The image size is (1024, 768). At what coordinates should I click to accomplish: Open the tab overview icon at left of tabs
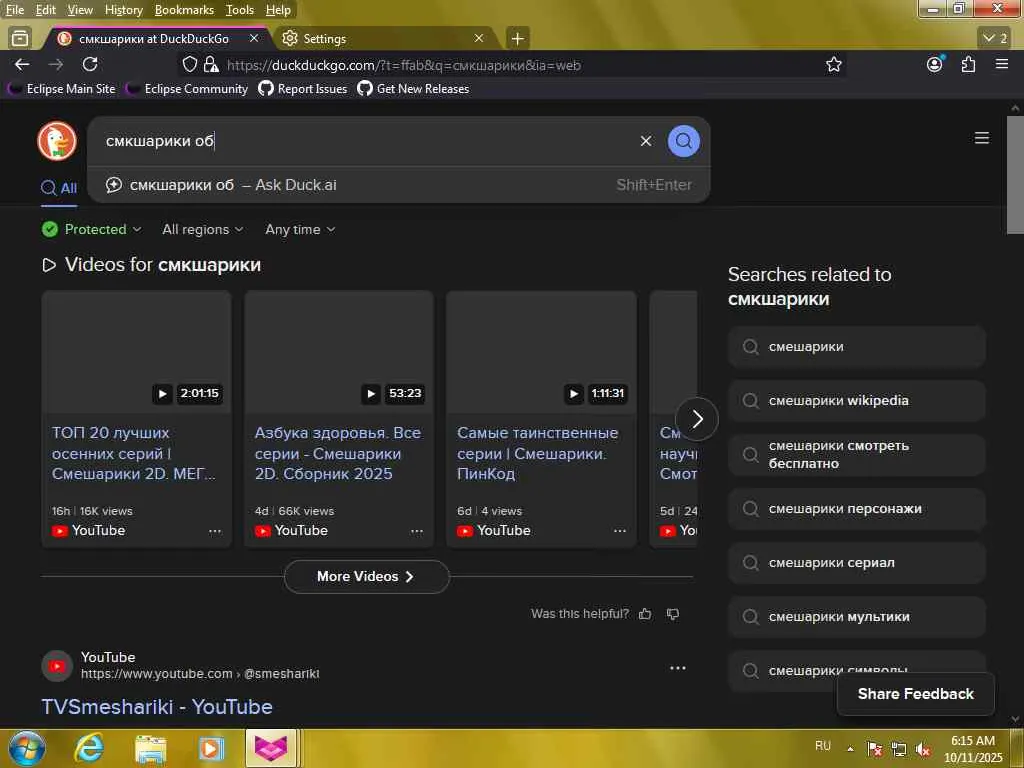[20, 39]
